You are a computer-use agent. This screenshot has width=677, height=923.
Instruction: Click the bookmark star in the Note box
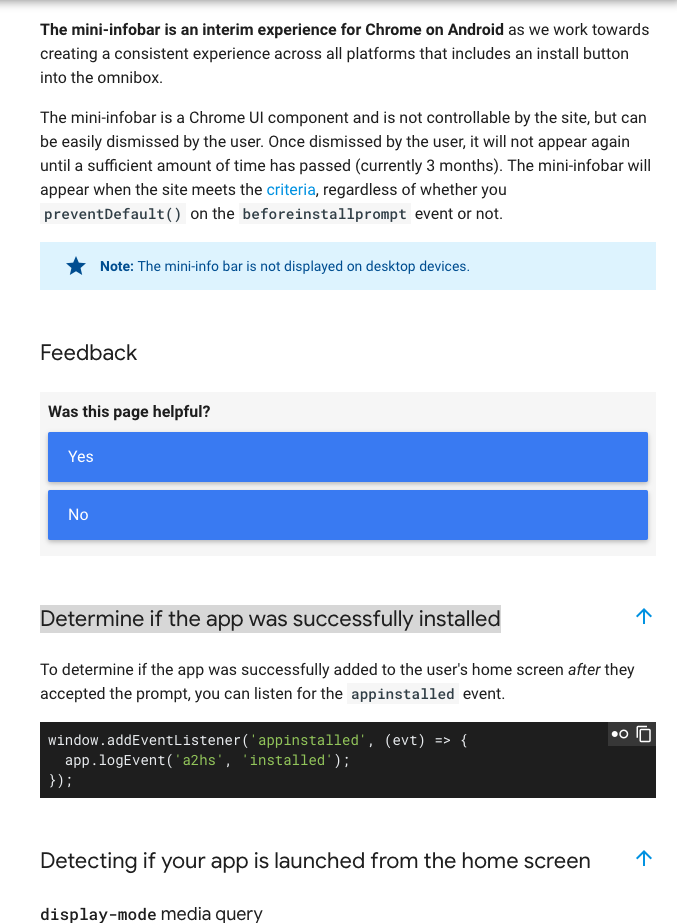click(x=75, y=266)
